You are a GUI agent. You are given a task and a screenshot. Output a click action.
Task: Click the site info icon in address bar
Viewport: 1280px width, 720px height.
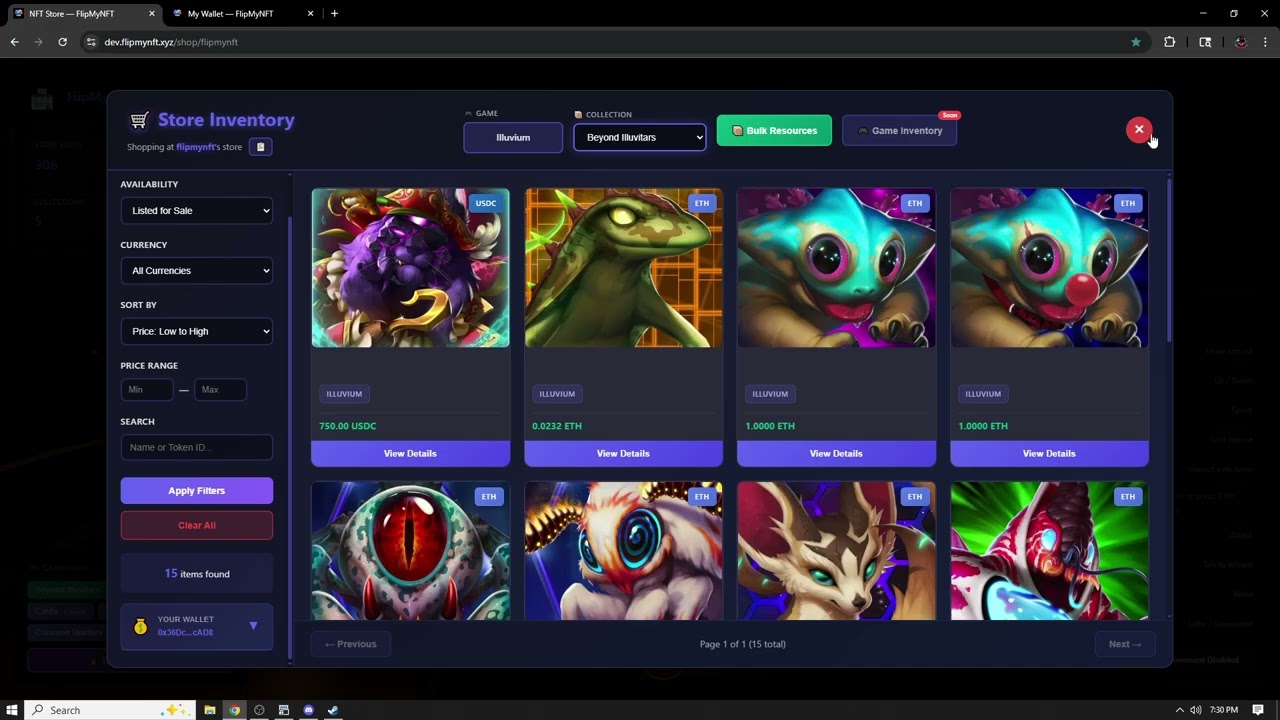tap(91, 42)
